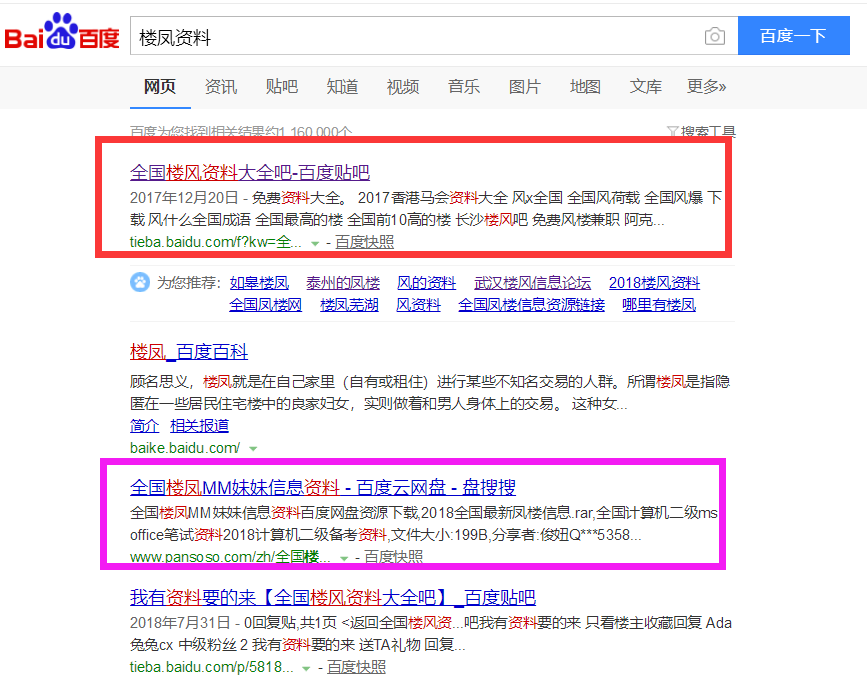Viewport: 867px width, 683px height.
Task: Open 百度快照 for pansoso result
Action: [x=393, y=556]
